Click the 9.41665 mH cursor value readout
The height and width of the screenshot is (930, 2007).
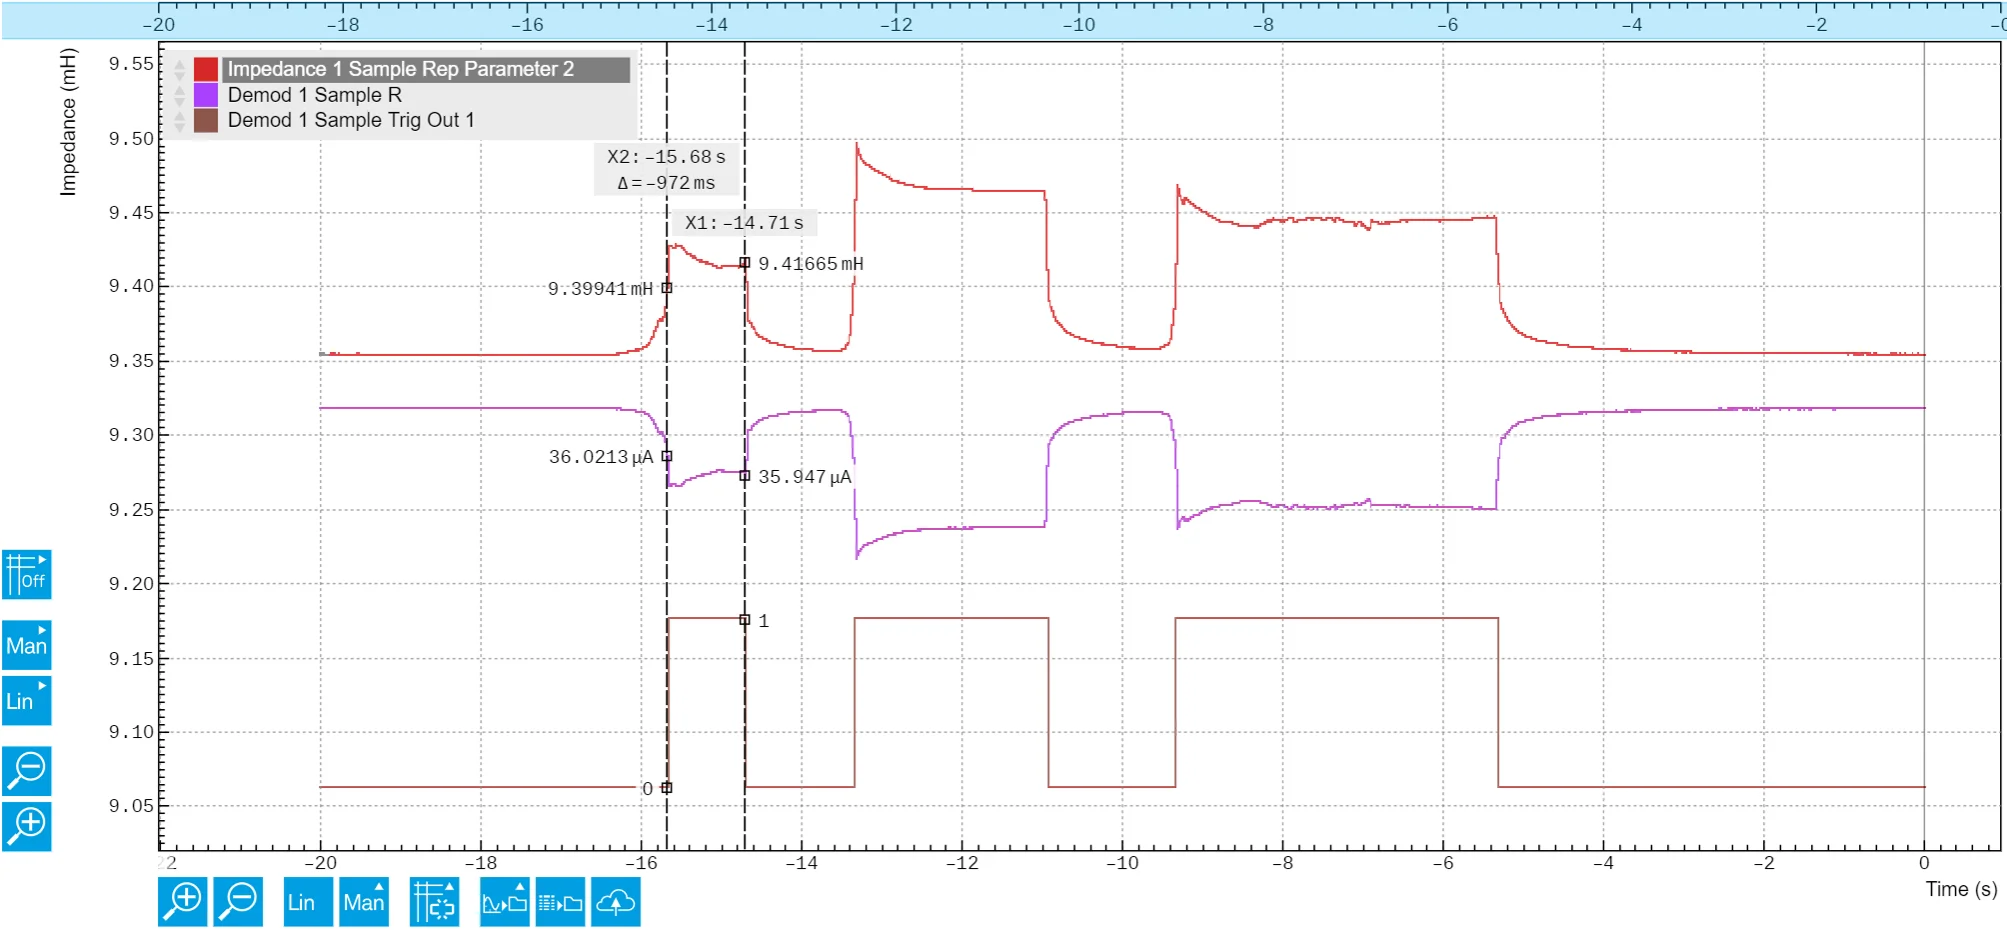(x=810, y=264)
